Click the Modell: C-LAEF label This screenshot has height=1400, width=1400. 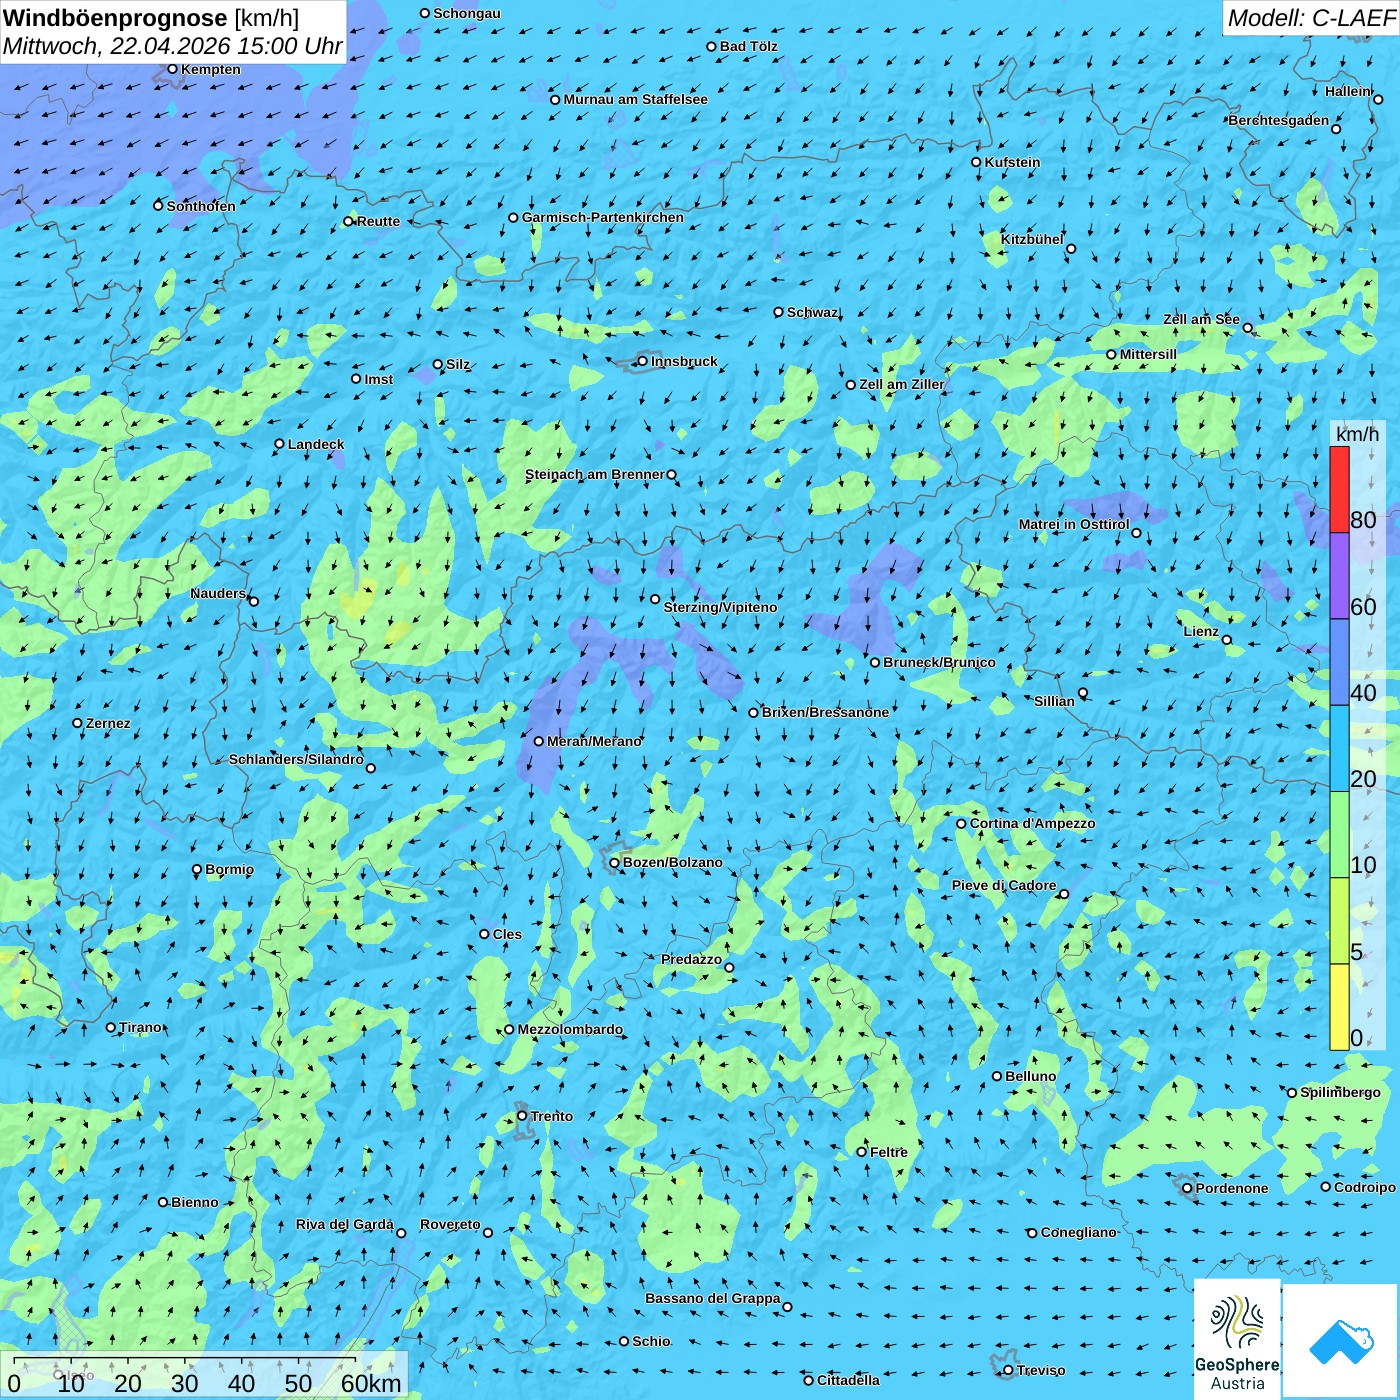tap(1311, 18)
